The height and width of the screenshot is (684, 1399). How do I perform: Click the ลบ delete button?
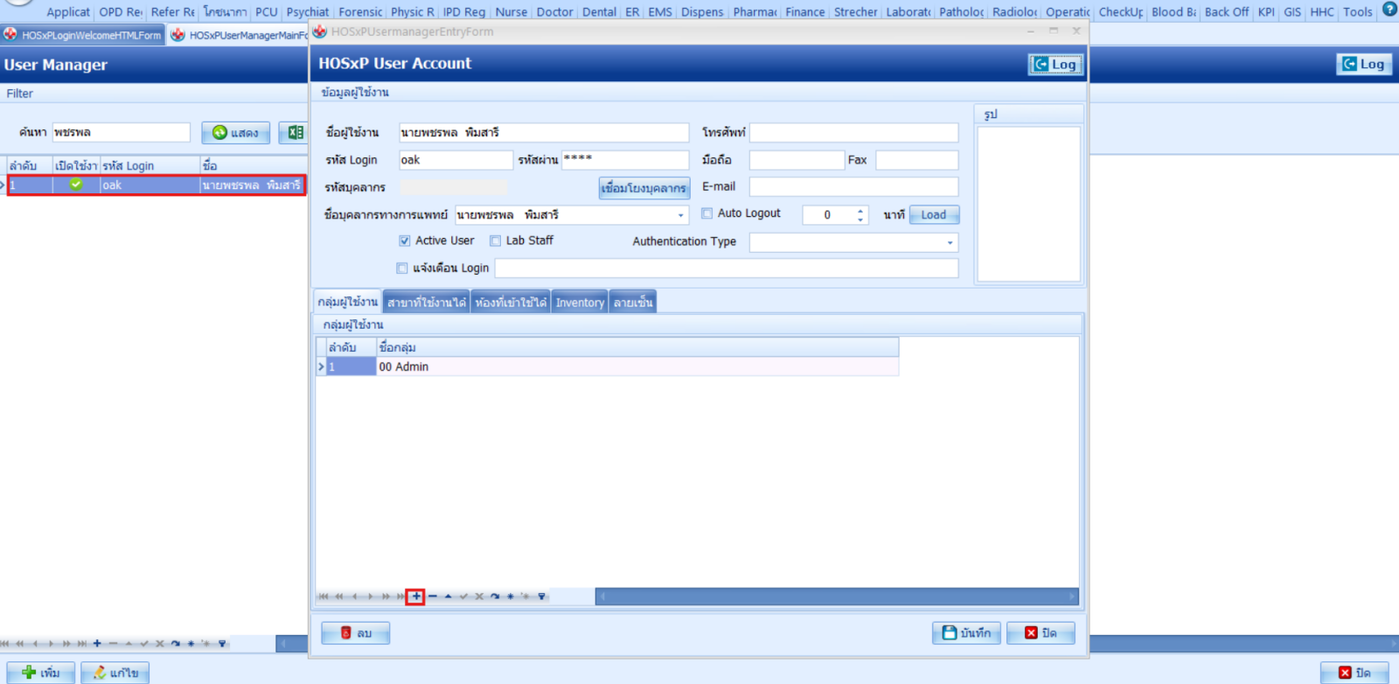tap(355, 633)
